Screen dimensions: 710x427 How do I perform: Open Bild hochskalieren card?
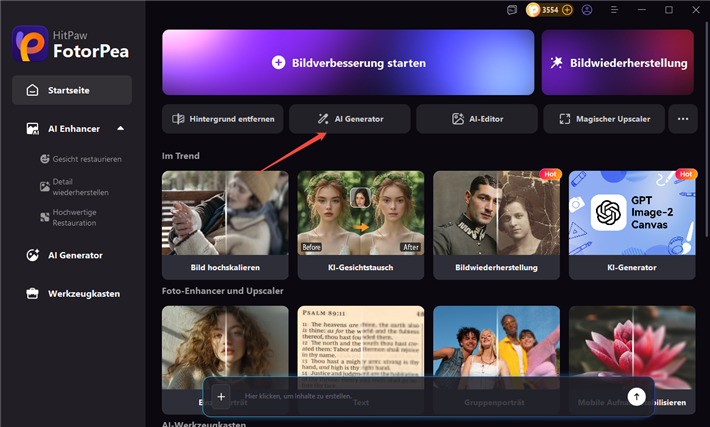click(x=225, y=225)
